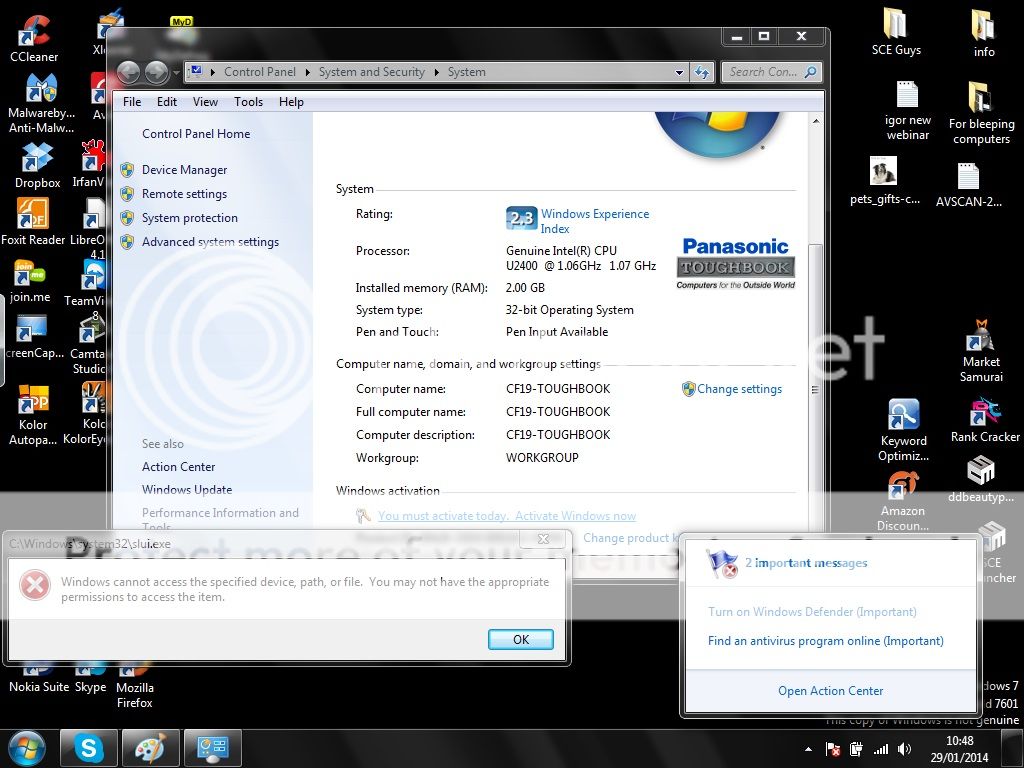Expand address bar history dropdown

click(680, 72)
